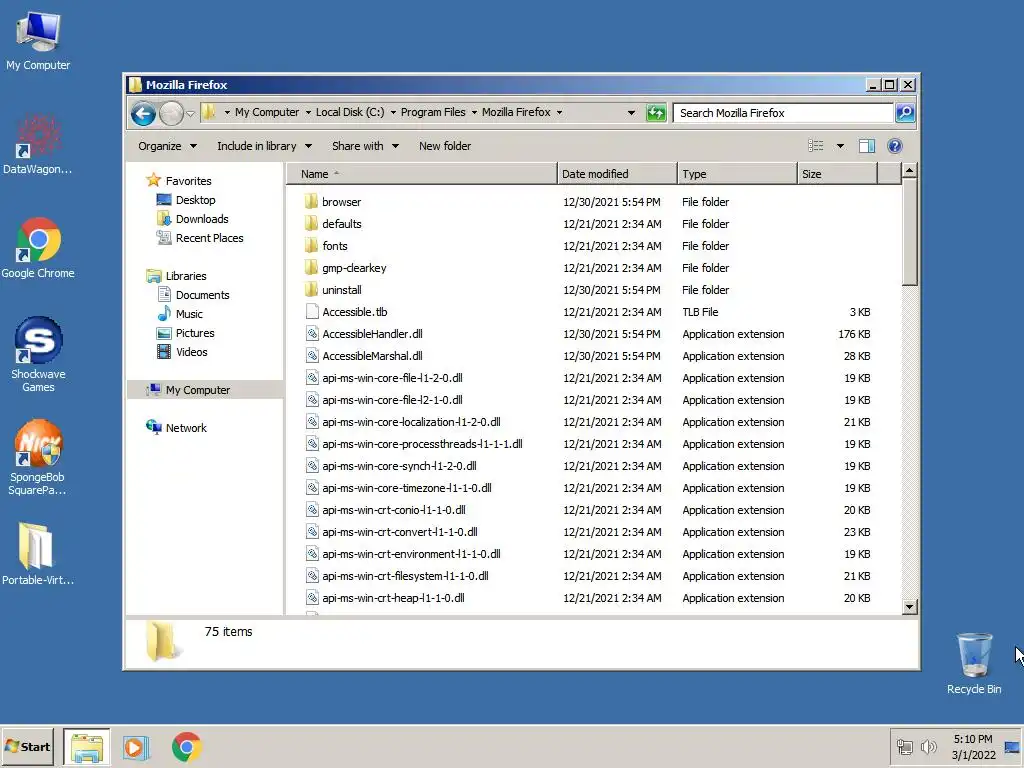Open the recent pages dropdown arrow

click(x=190, y=114)
